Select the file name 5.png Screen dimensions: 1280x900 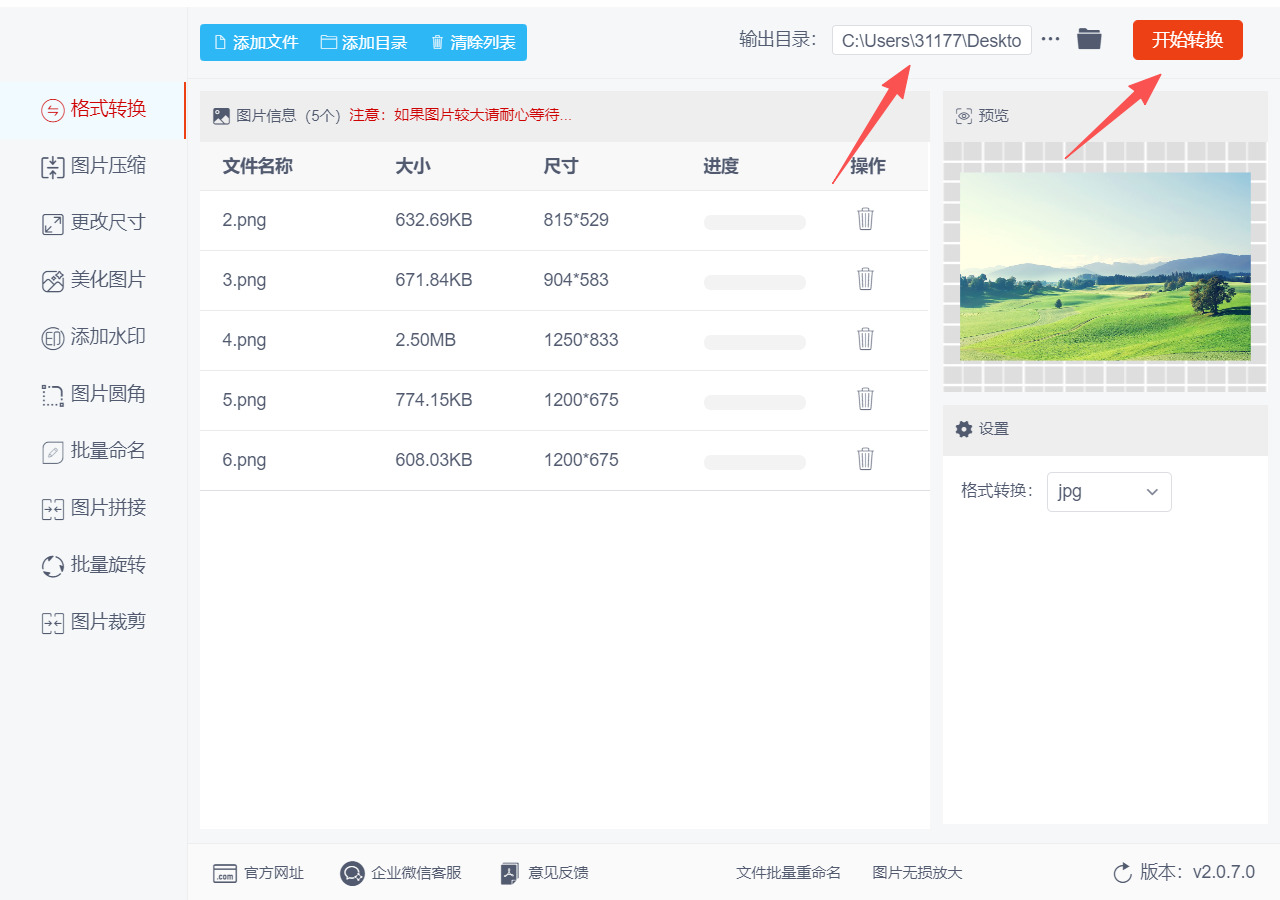point(244,400)
